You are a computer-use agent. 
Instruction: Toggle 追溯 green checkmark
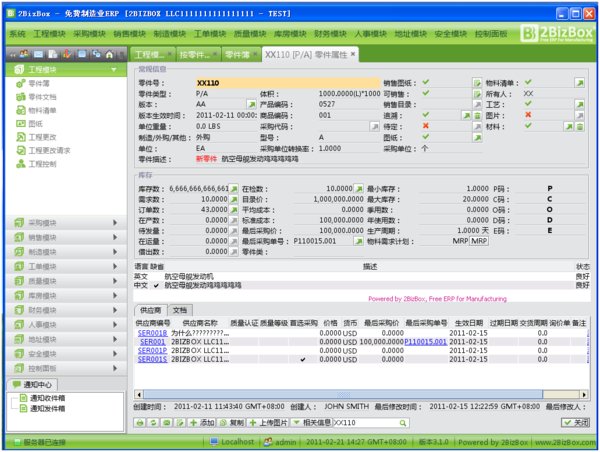click(426, 114)
